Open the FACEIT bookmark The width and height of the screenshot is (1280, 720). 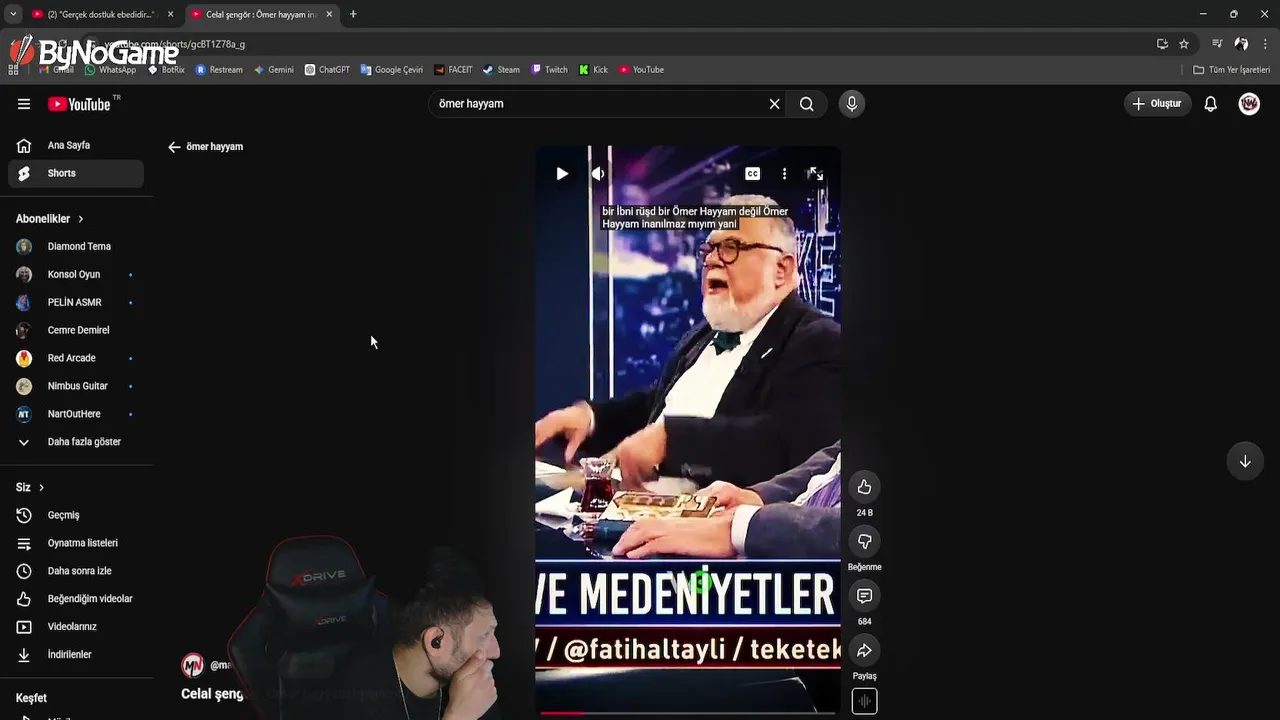coord(453,70)
